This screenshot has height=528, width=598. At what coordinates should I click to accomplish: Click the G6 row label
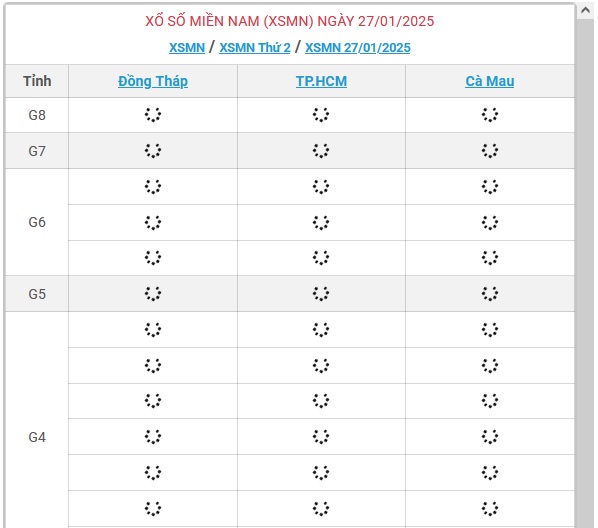[x=37, y=222]
